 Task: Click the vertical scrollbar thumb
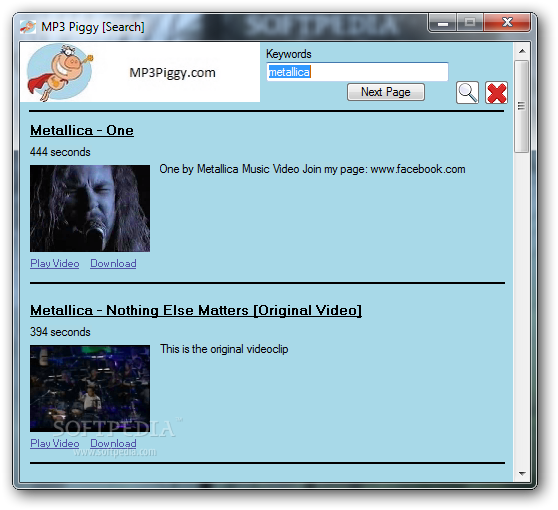coord(522,106)
